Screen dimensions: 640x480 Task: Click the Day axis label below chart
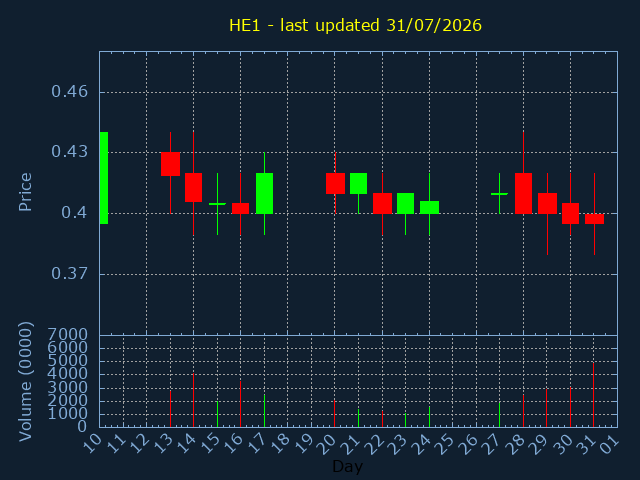coord(347,467)
